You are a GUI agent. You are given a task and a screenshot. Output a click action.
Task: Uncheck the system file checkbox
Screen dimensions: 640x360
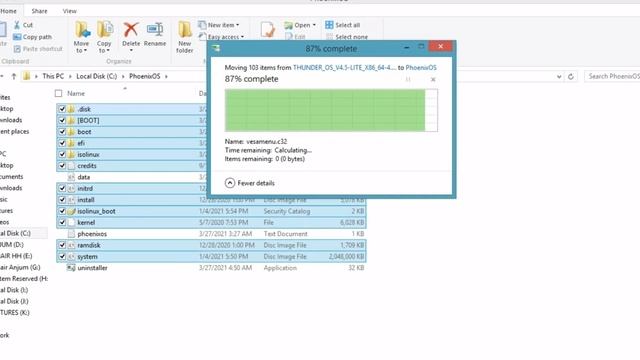point(62,256)
